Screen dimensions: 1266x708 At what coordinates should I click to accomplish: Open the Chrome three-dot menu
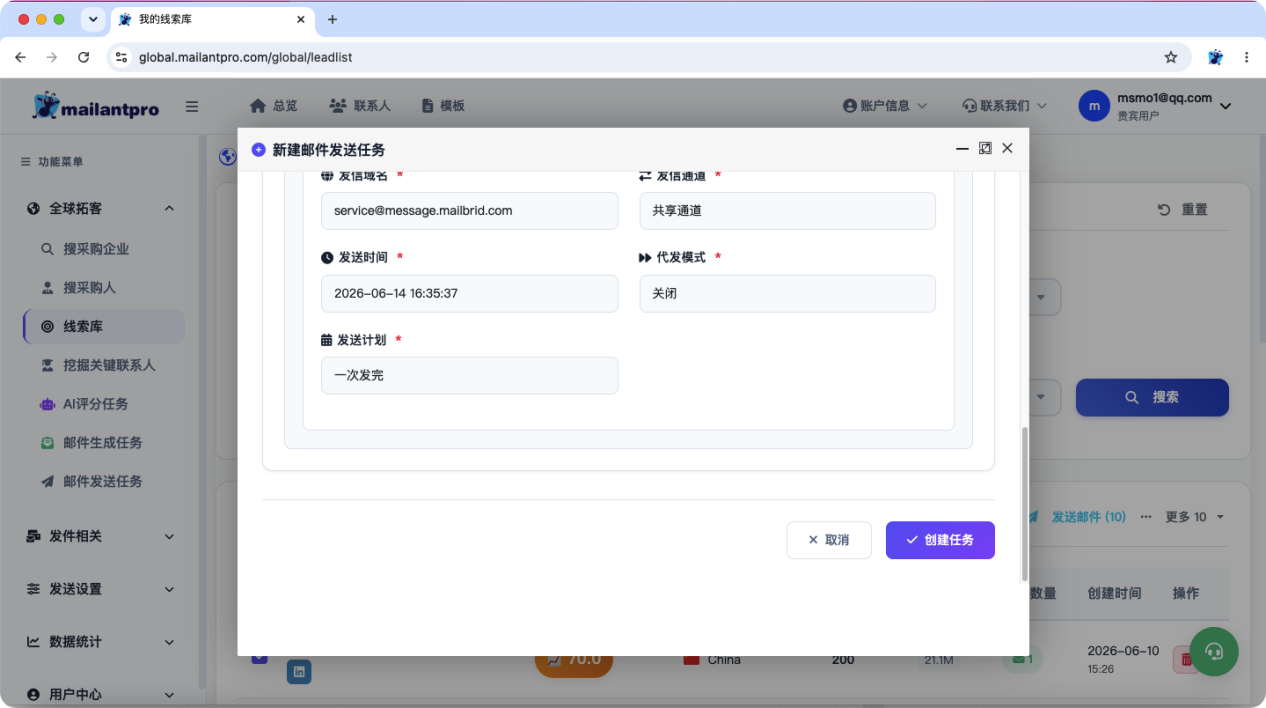[1246, 57]
